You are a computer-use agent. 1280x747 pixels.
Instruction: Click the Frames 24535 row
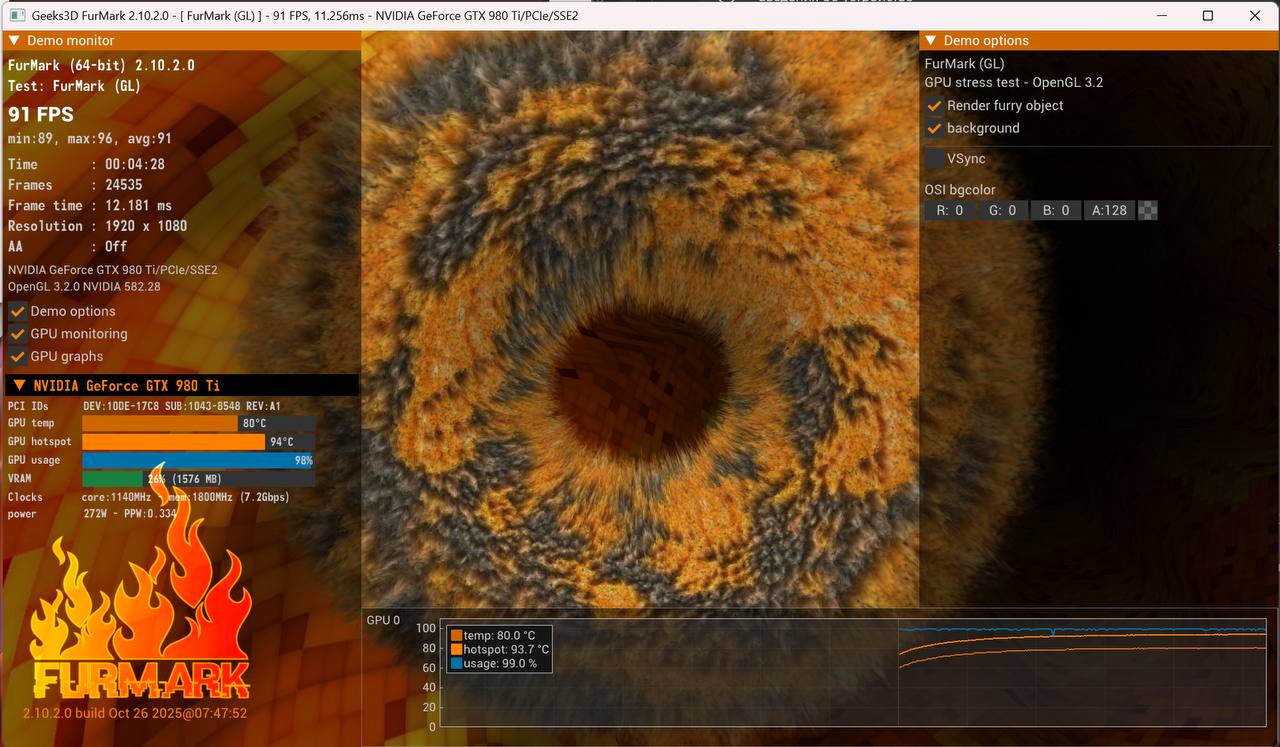[76, 185]
